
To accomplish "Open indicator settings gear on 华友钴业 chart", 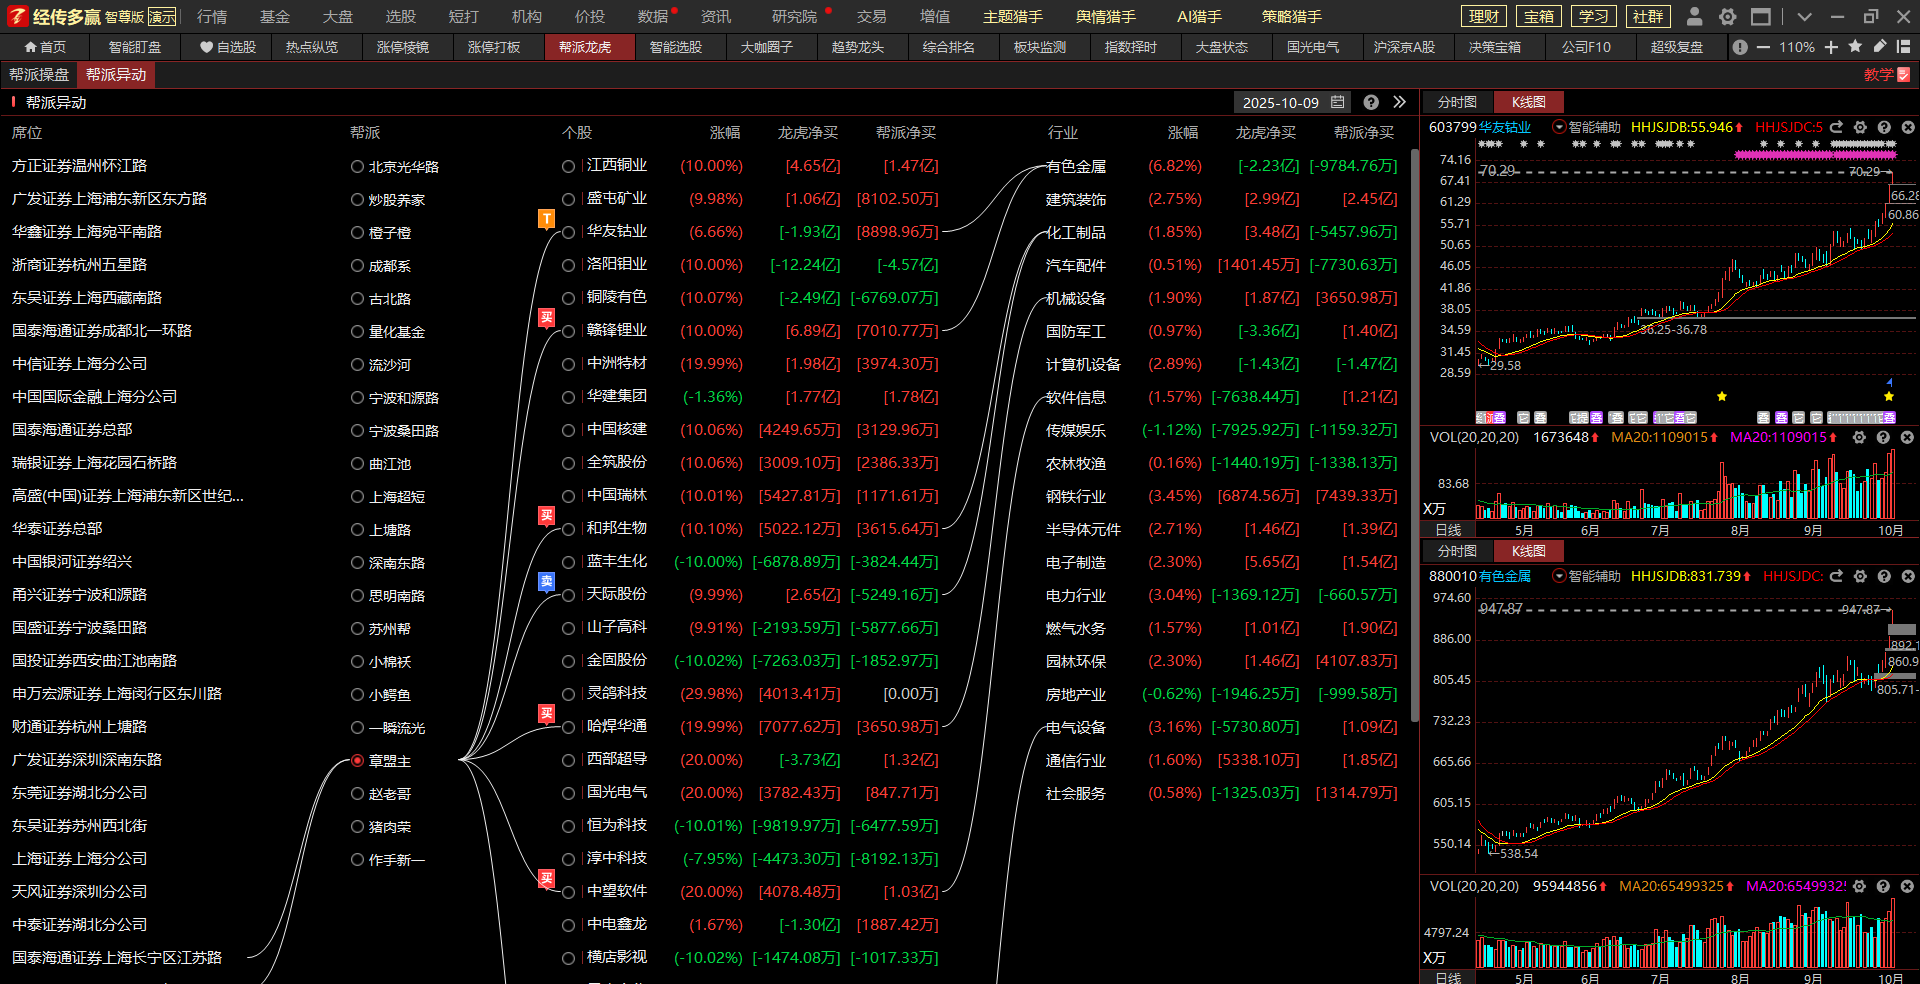I will click(x=1860, y=127).
